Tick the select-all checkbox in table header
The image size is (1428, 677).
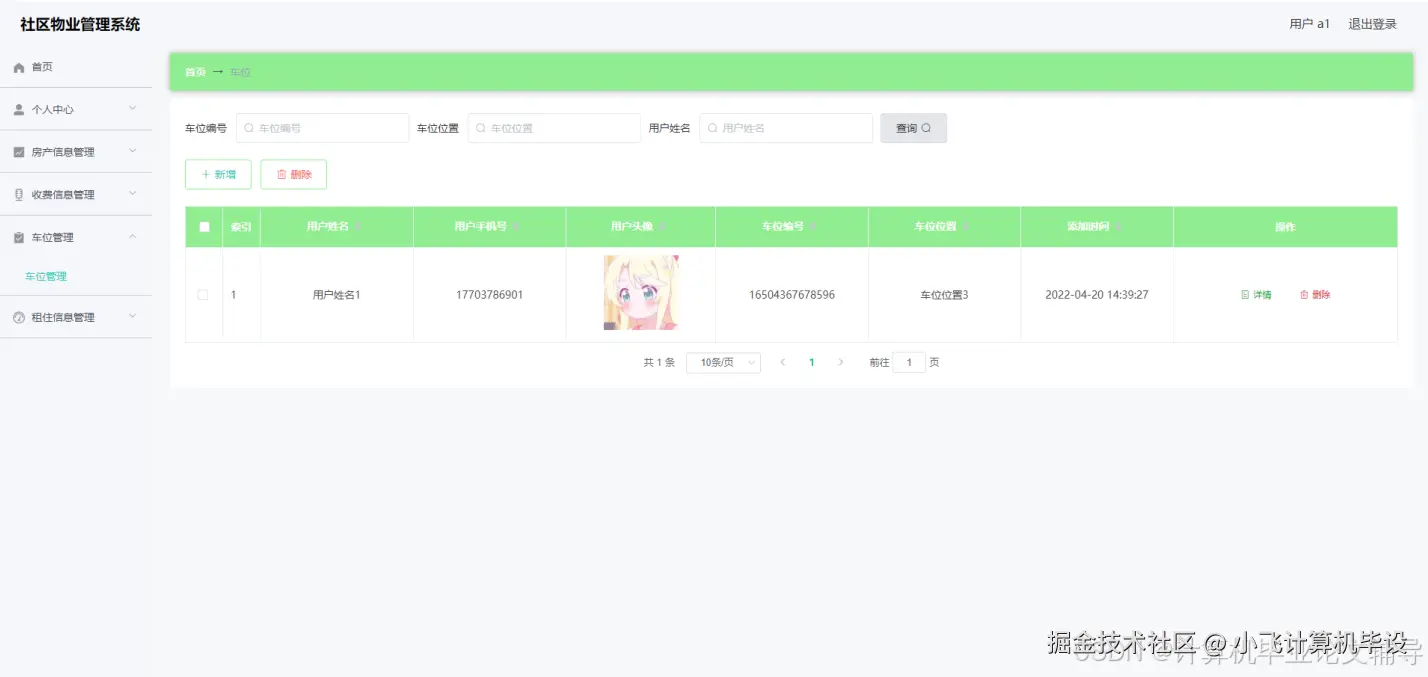coord(204,227)
